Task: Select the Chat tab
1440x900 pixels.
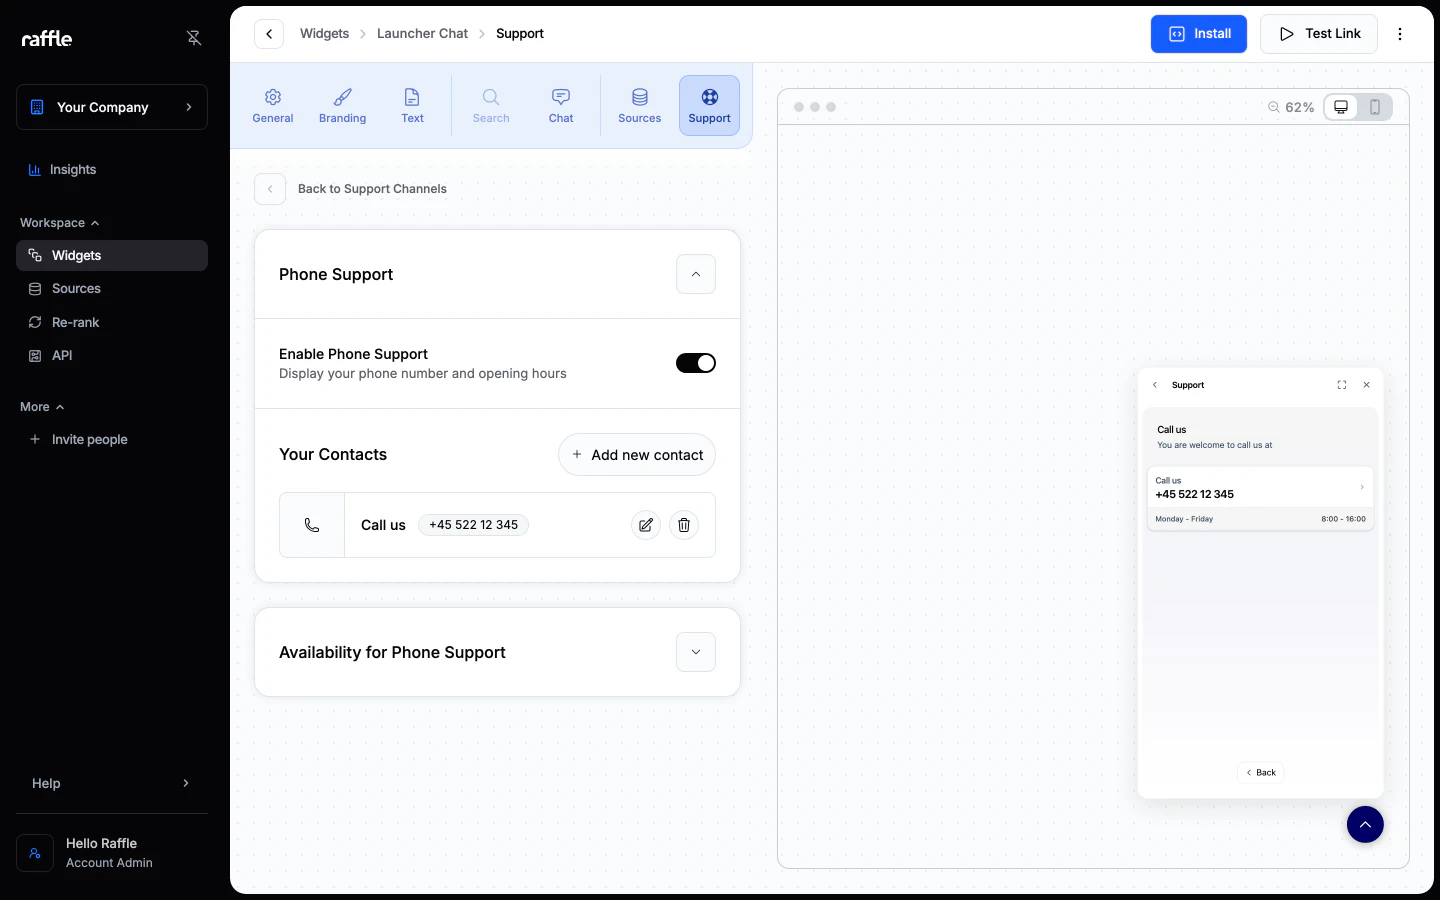Action: point(561,106)
